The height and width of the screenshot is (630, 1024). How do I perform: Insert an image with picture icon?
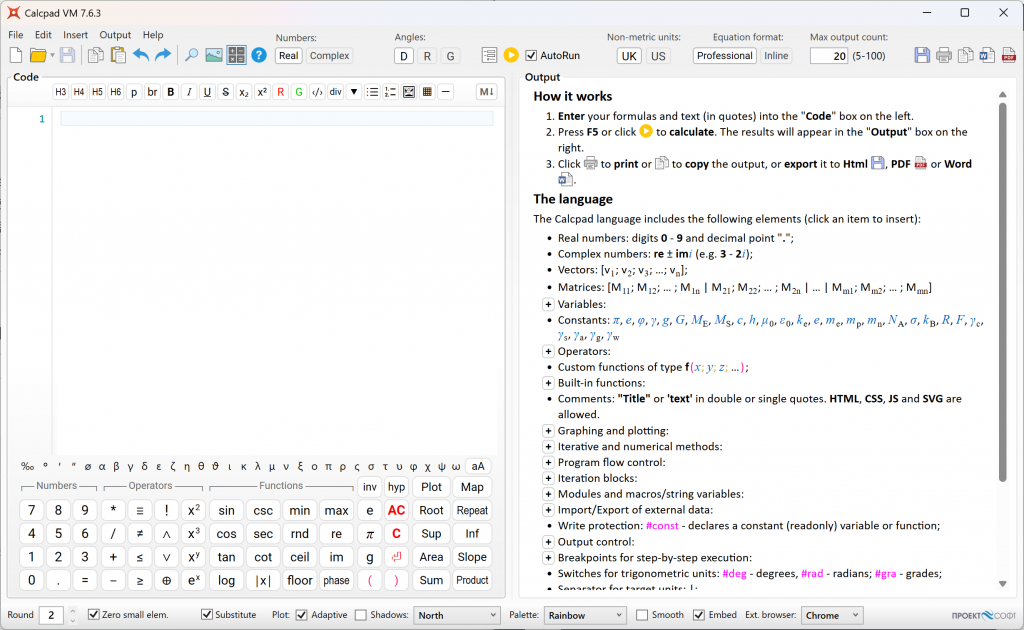[x=214, y=55]
